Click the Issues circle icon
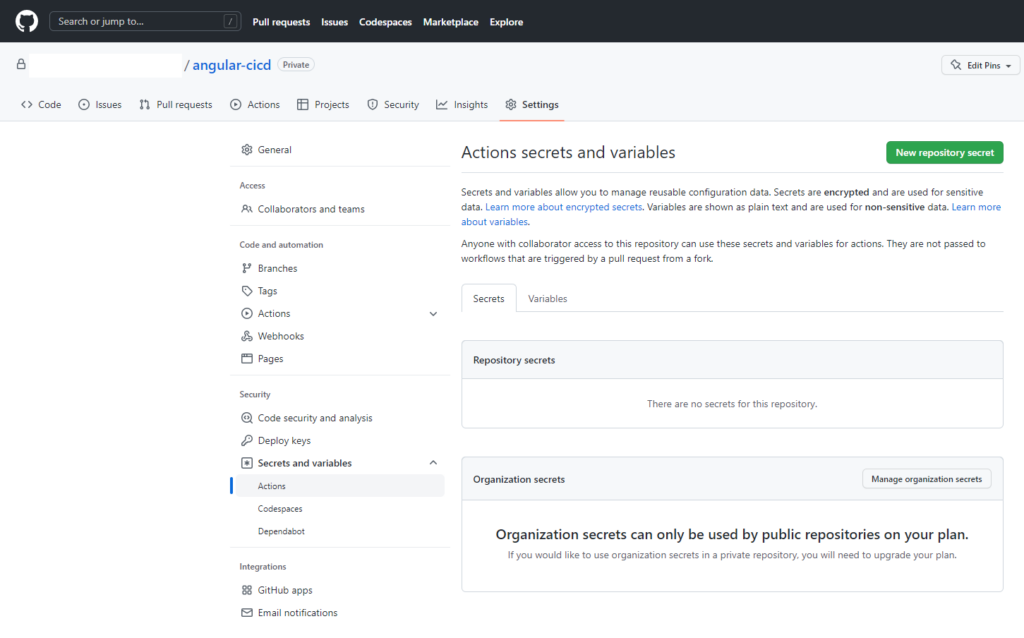 (x=84, y=104)
